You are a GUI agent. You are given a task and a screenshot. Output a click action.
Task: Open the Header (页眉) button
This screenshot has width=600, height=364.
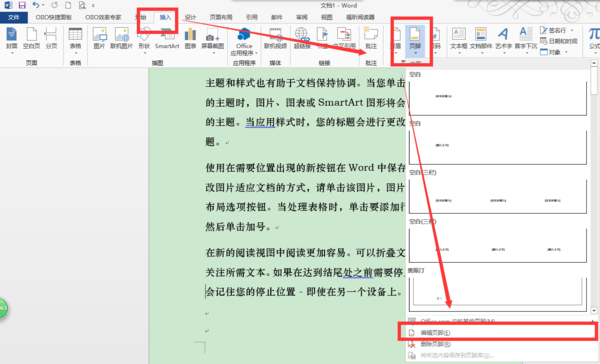tap(396, 40)
